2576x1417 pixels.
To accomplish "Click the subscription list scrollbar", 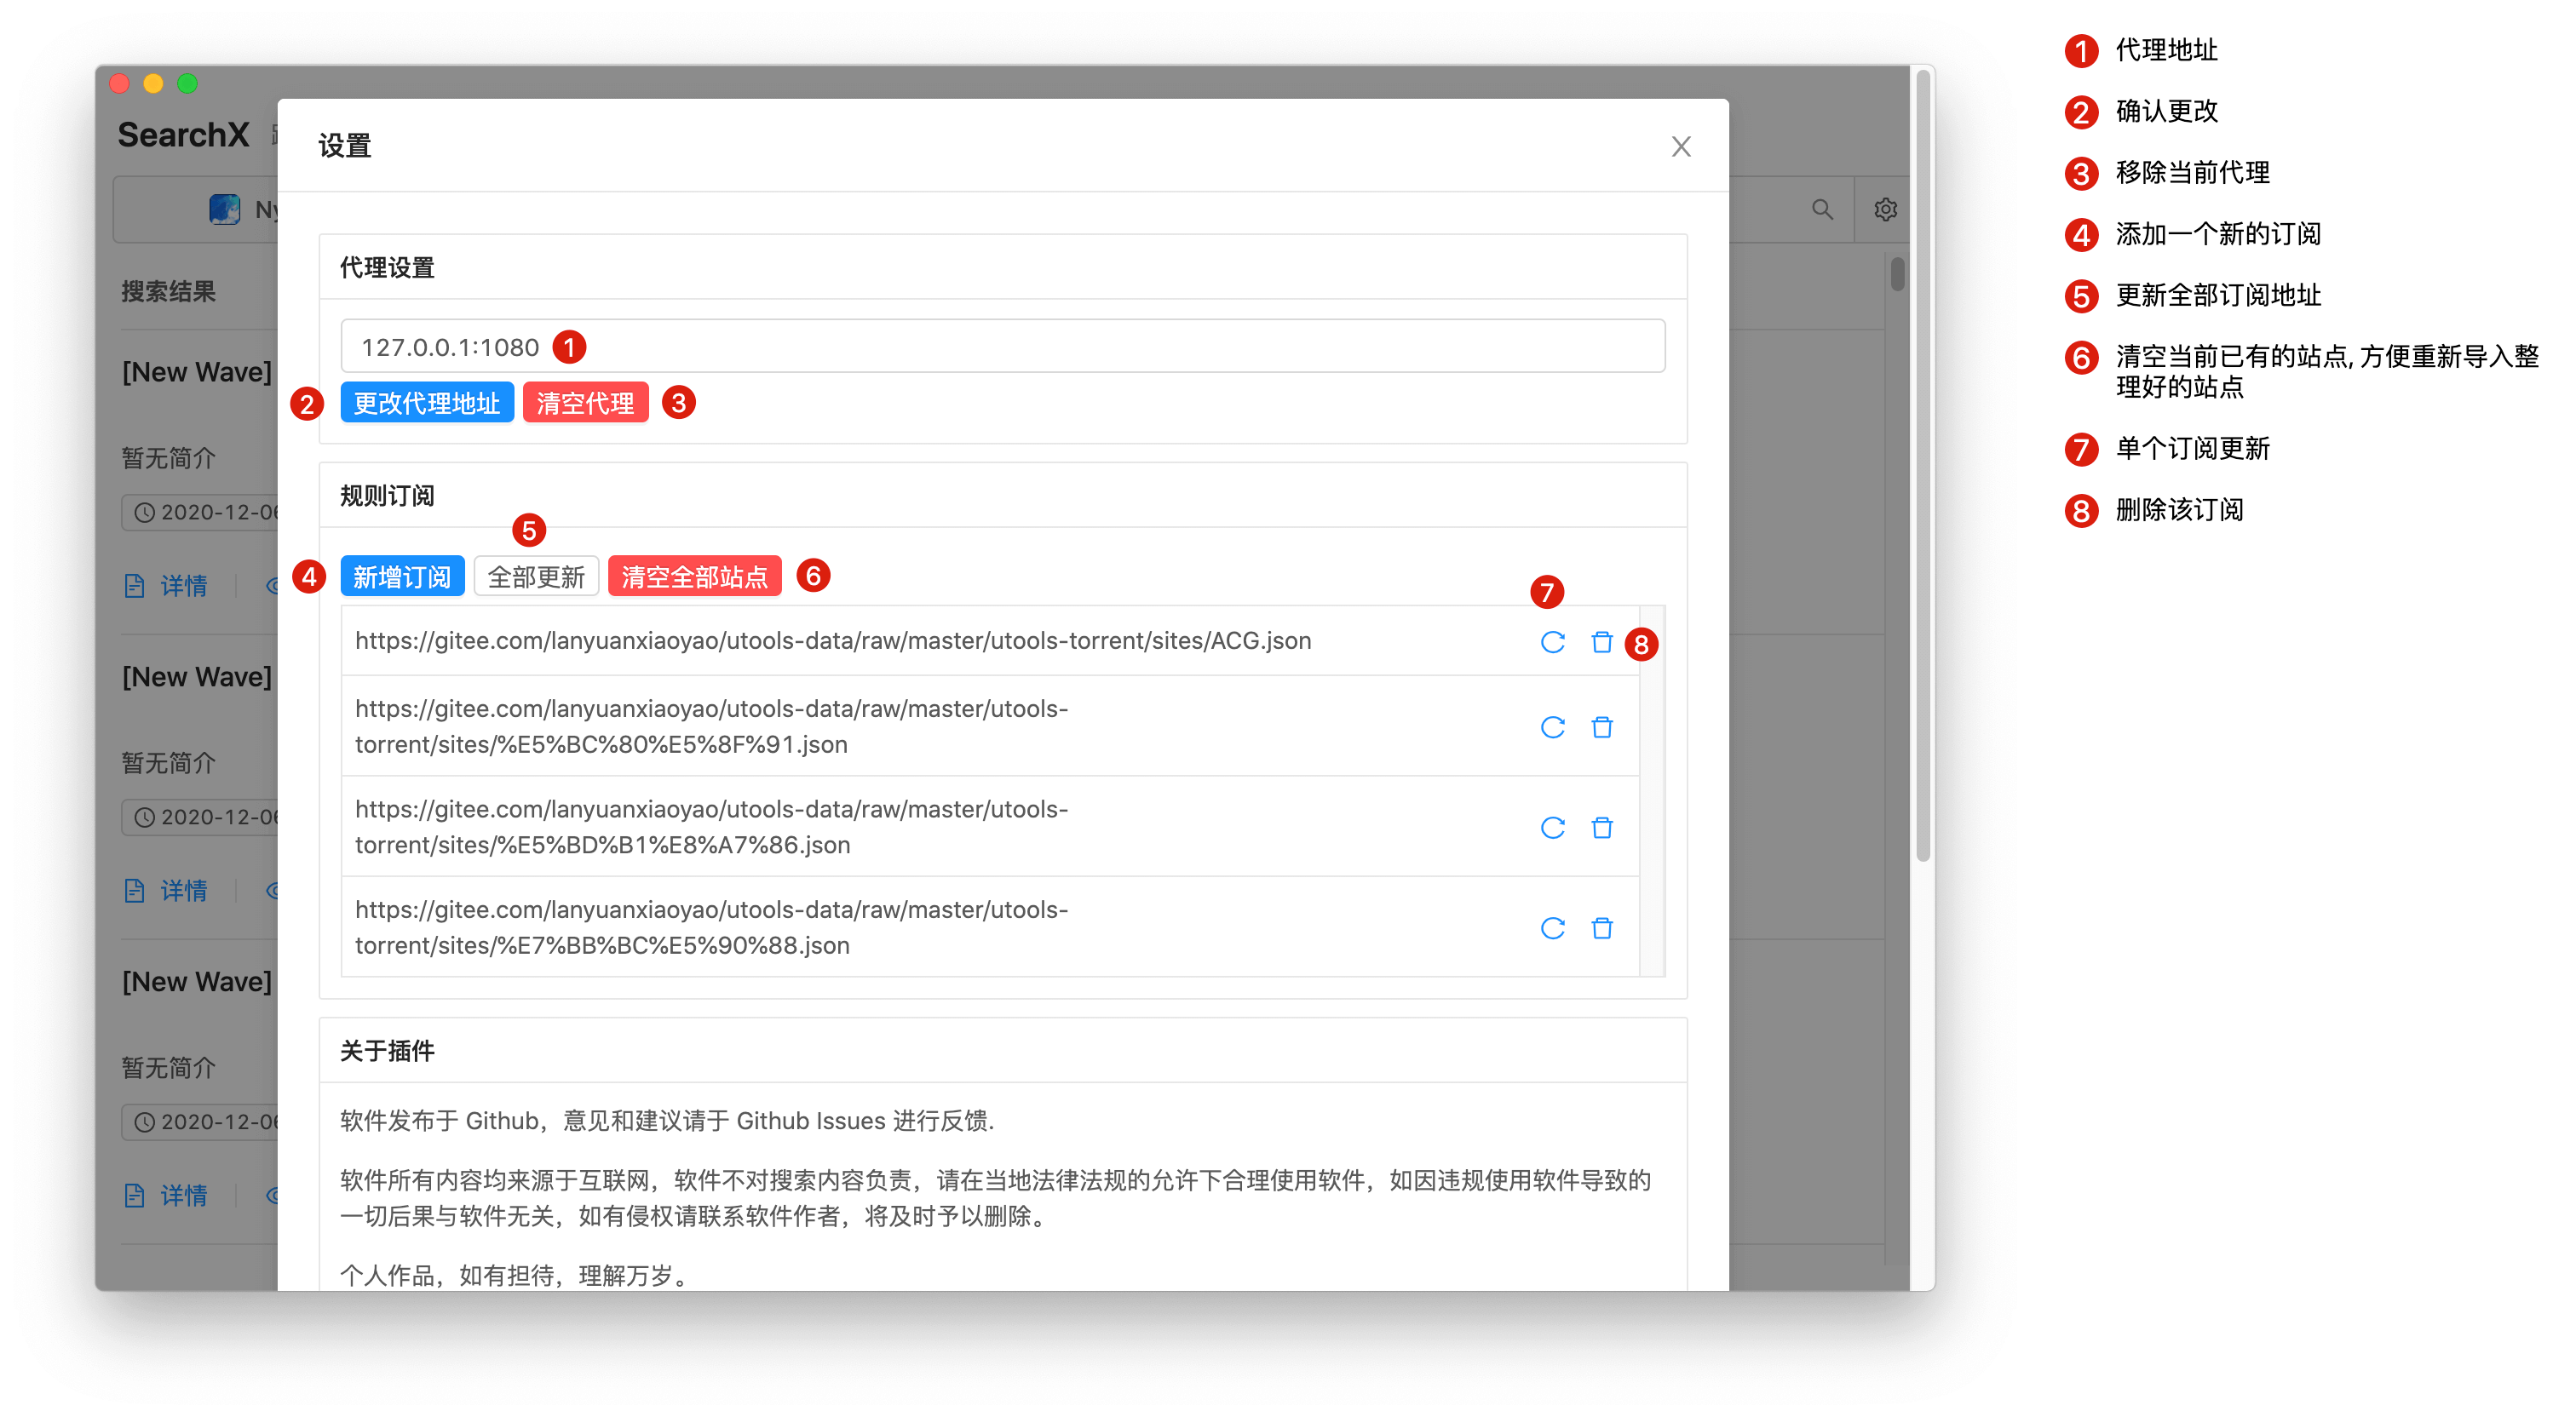I will point(1652,791).
